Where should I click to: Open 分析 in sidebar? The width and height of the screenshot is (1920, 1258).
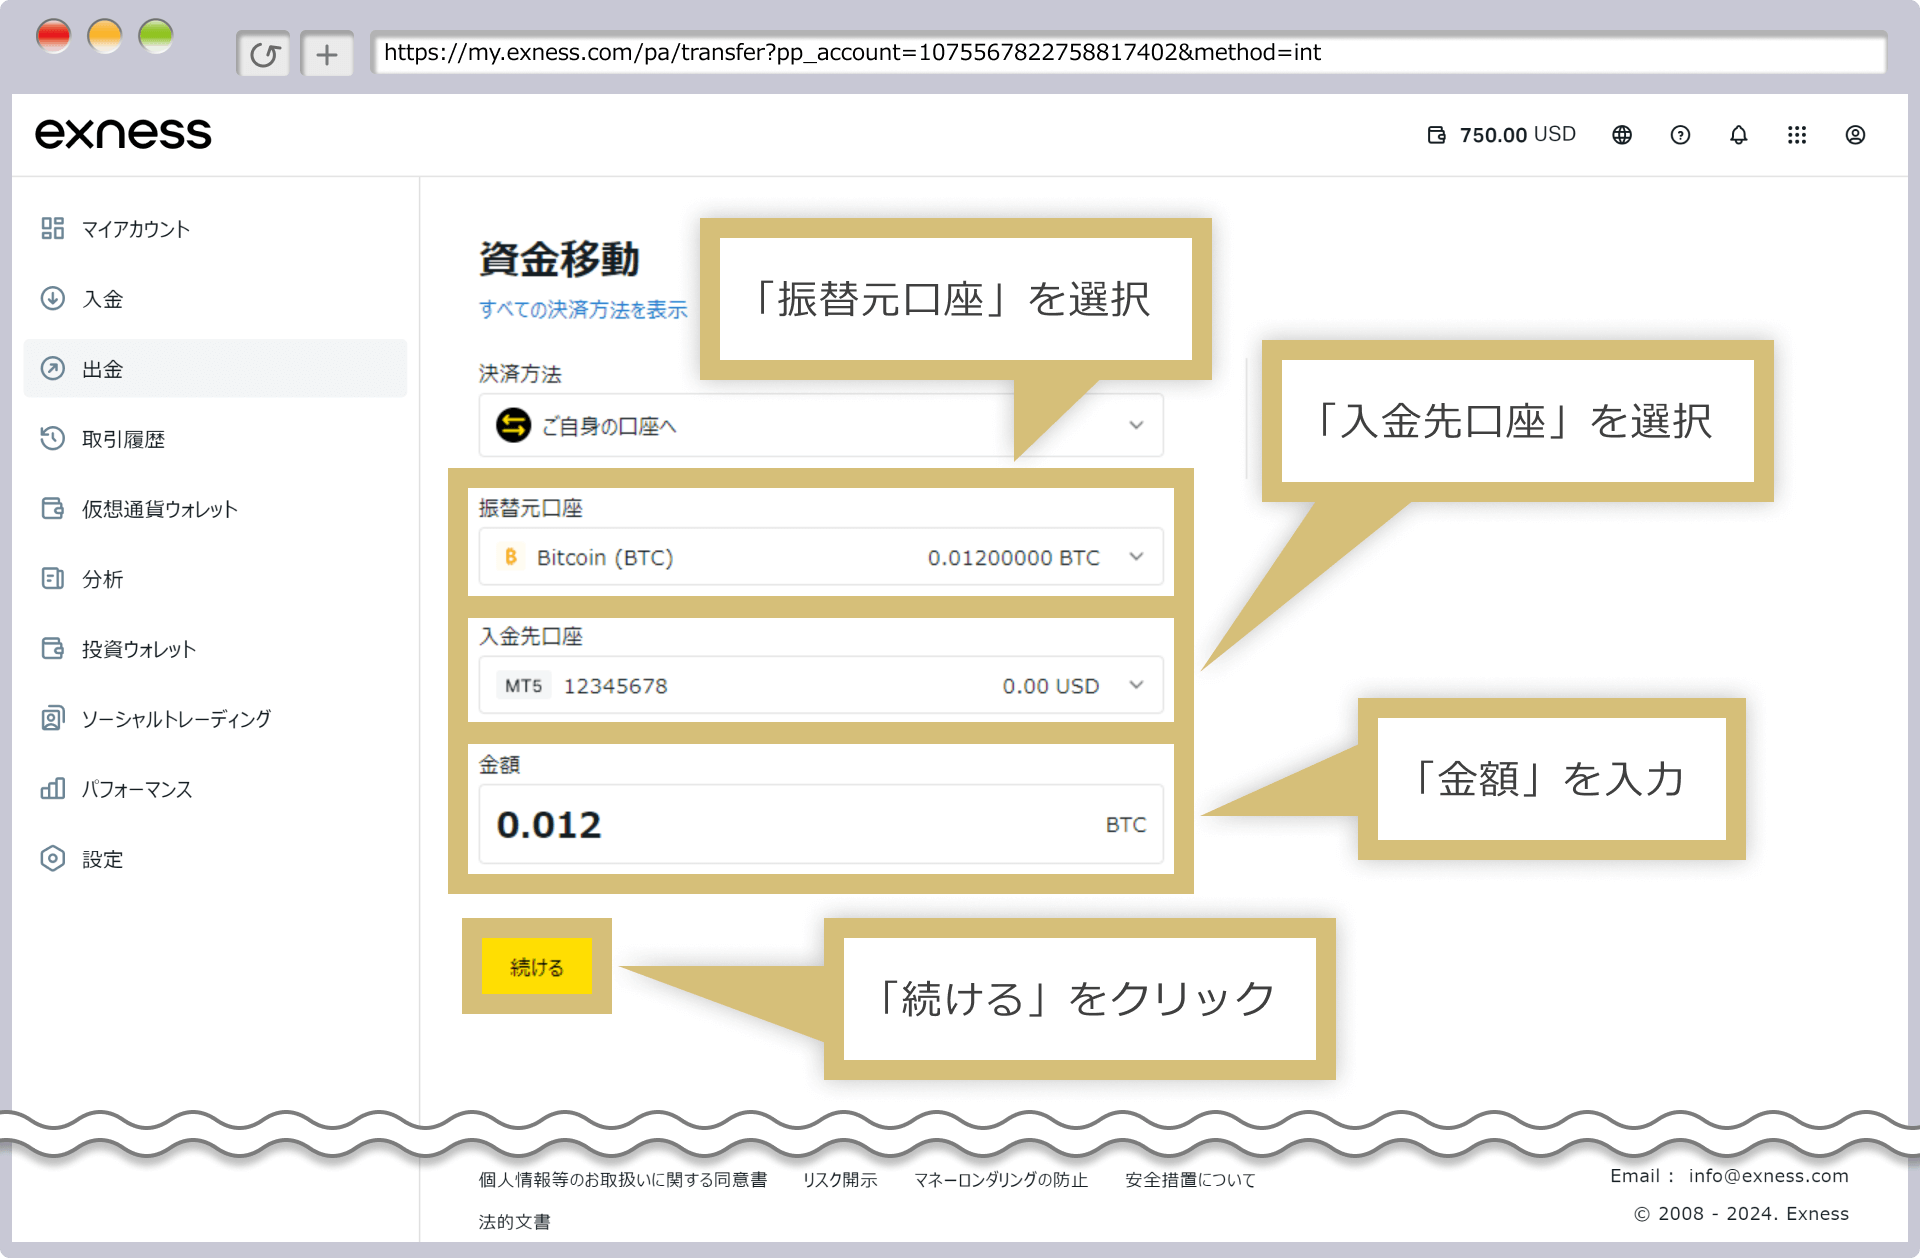pyautogui.click(x=215, y=578)
